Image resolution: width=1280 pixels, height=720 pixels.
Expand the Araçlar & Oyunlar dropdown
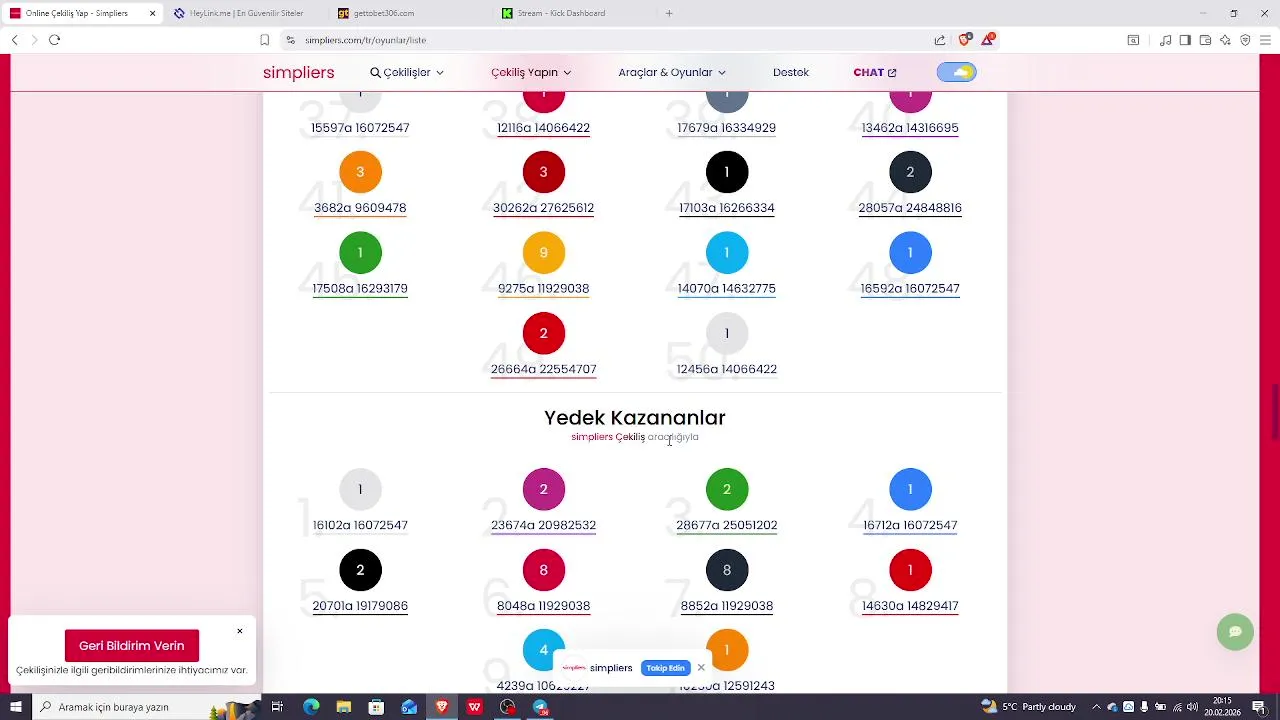pyautogui.click(x=672, y=72)
